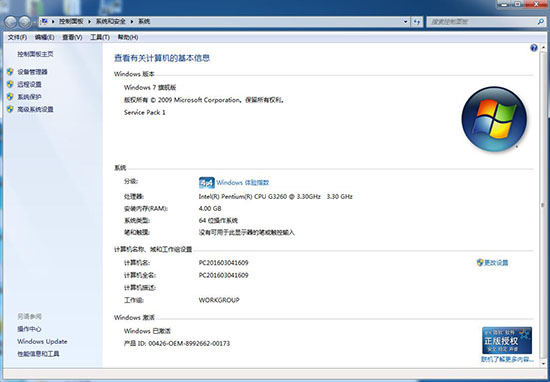Viewport: 550px width, 382px height.
Task: Click the page heading 查看有关计算机的基本信息
Action: click(162, 58)
